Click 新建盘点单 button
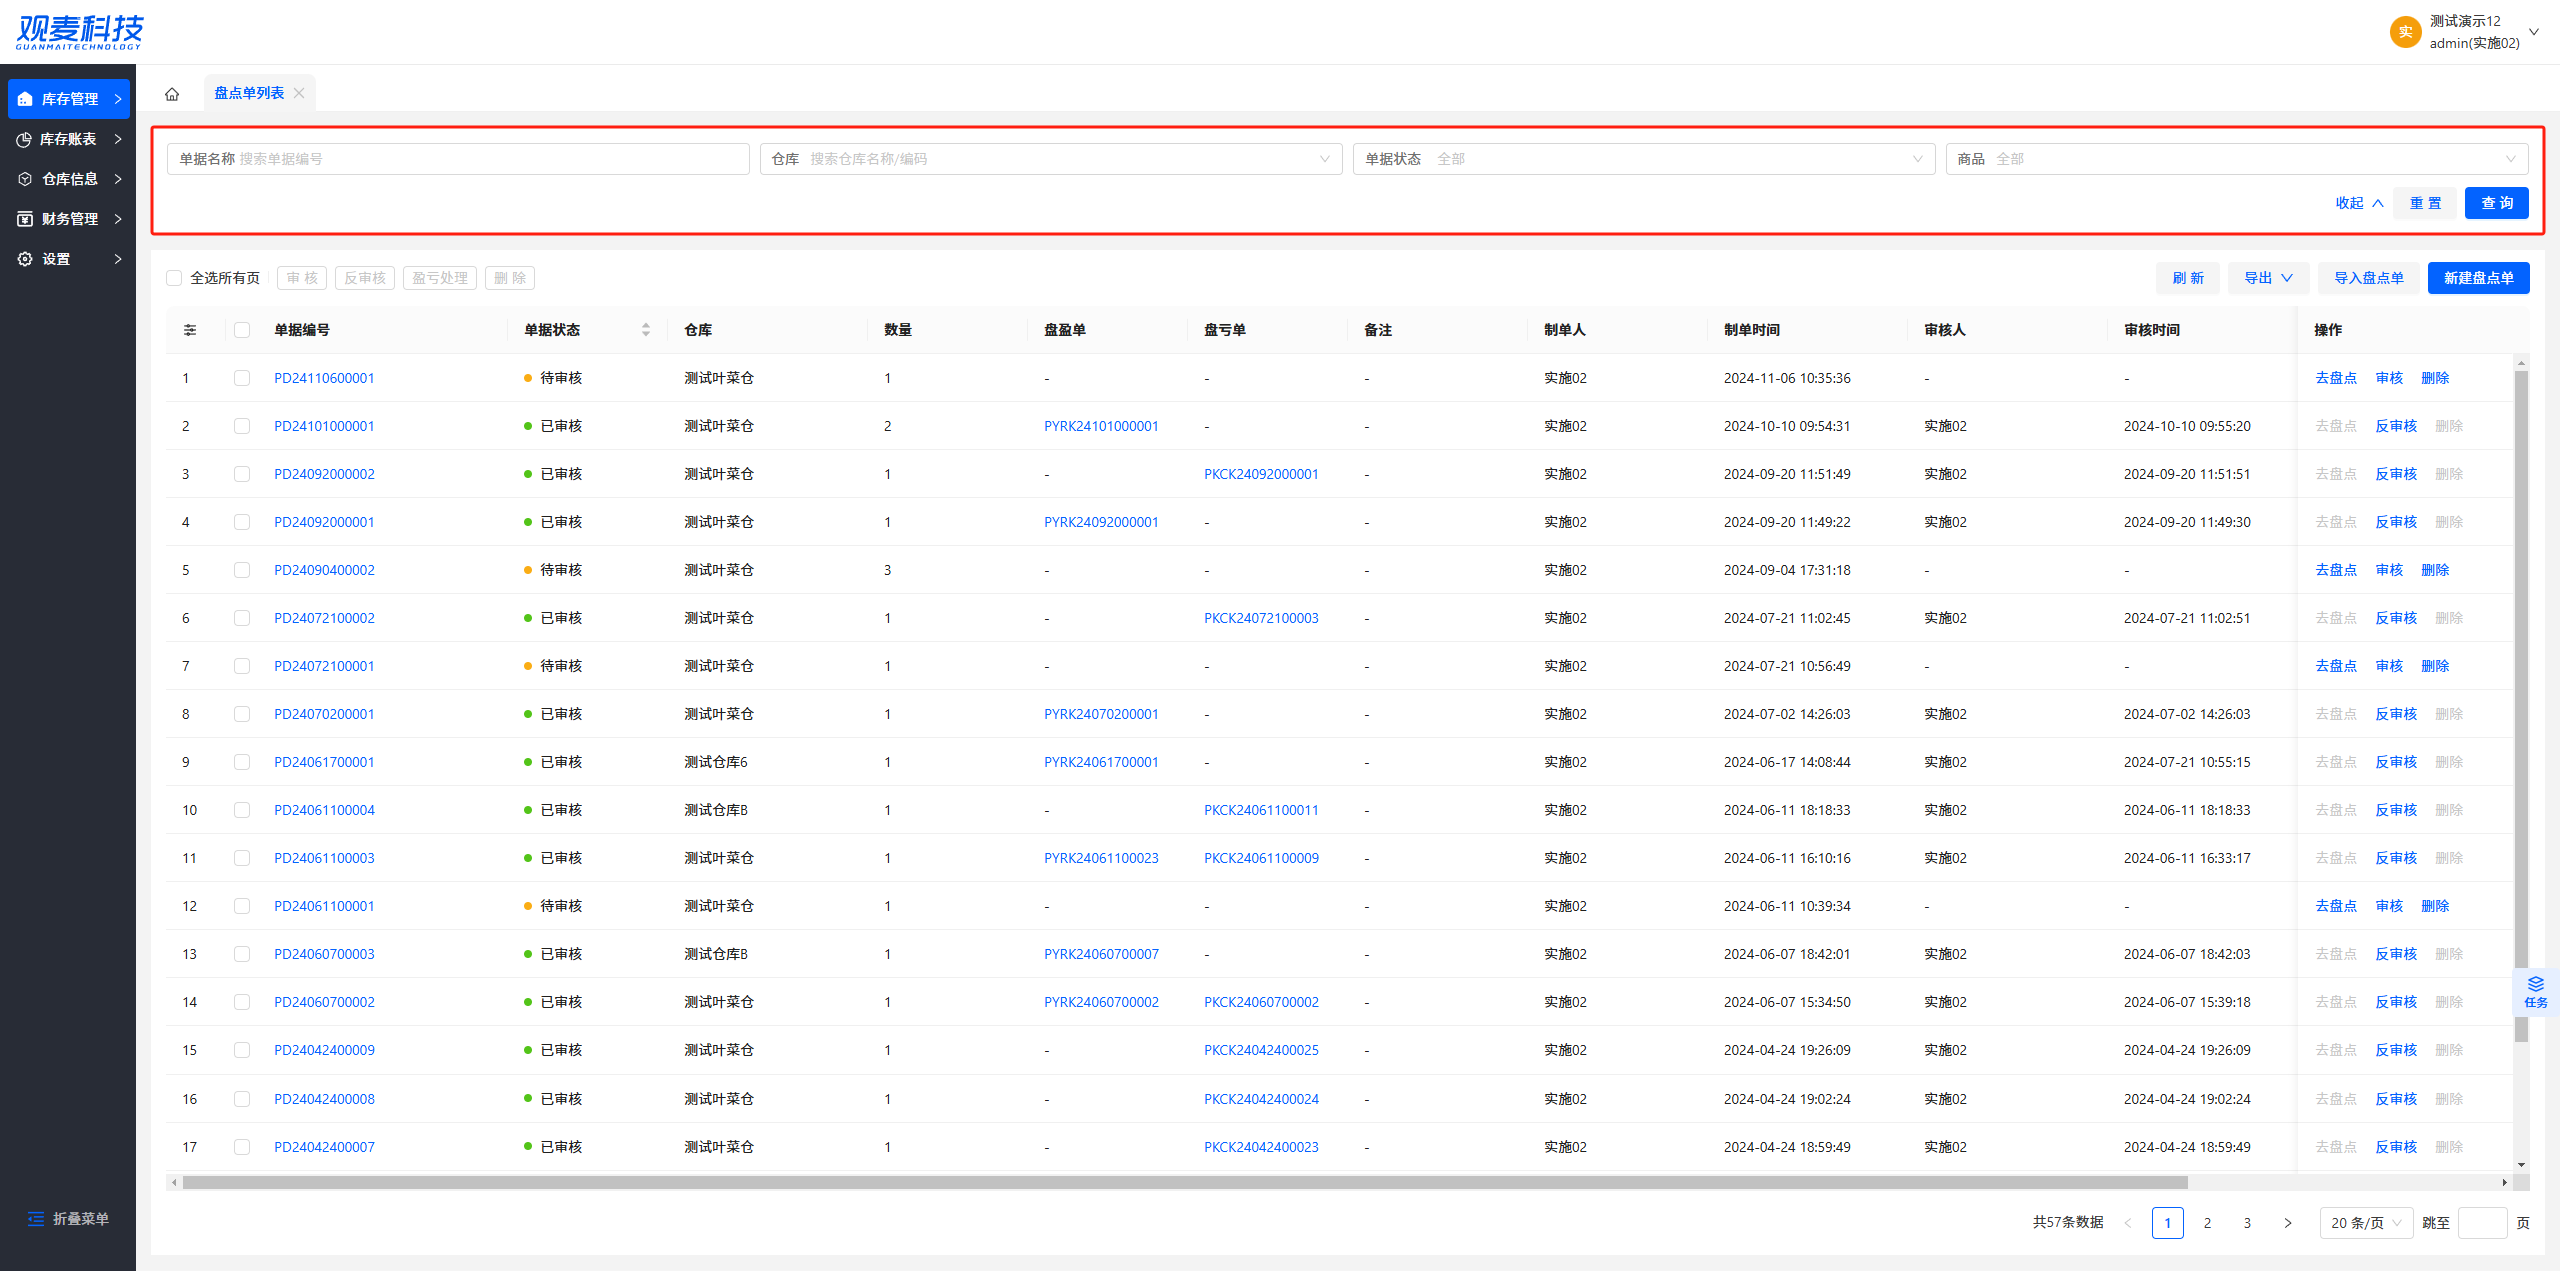The image size is (2560, 1271). (2479, 278)
